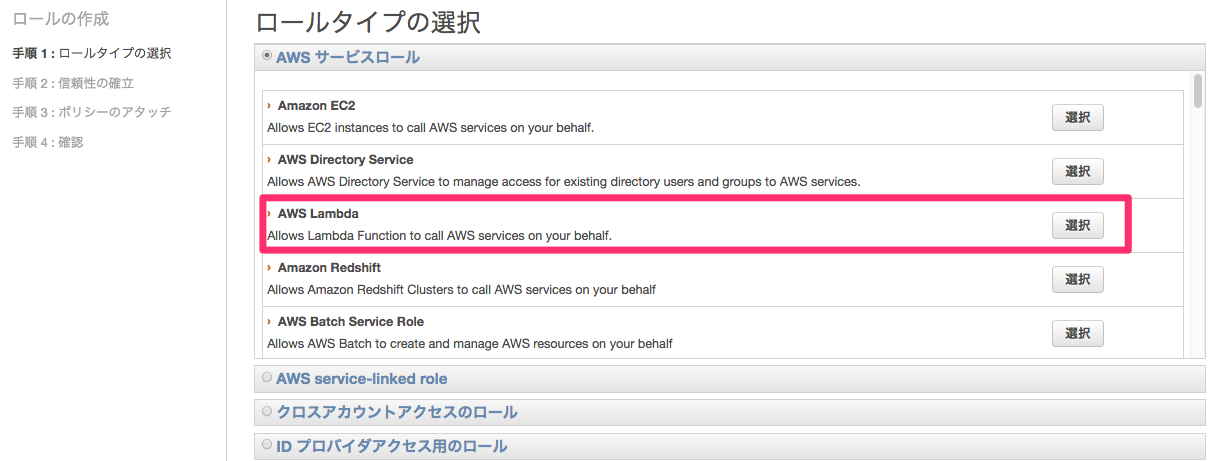Click the 選択 button for Amazon EC2
Image resolution: width=1212 pixels, height=461 pixels.
coord(1077,117)
